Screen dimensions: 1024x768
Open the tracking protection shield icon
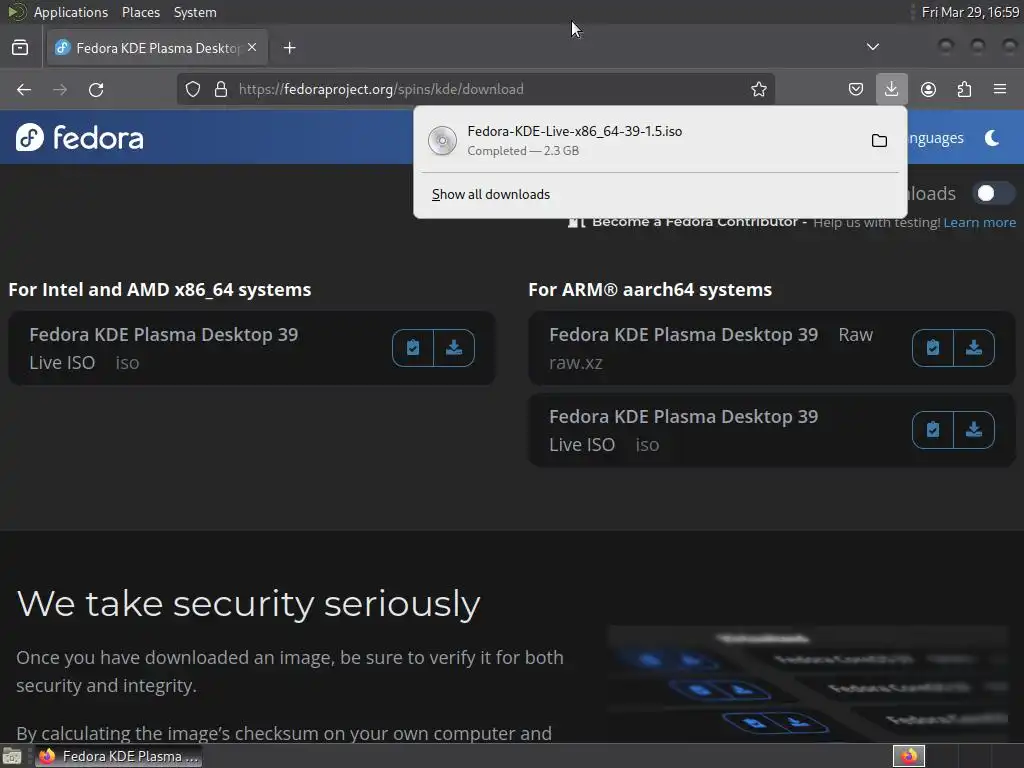coord(193,89)
